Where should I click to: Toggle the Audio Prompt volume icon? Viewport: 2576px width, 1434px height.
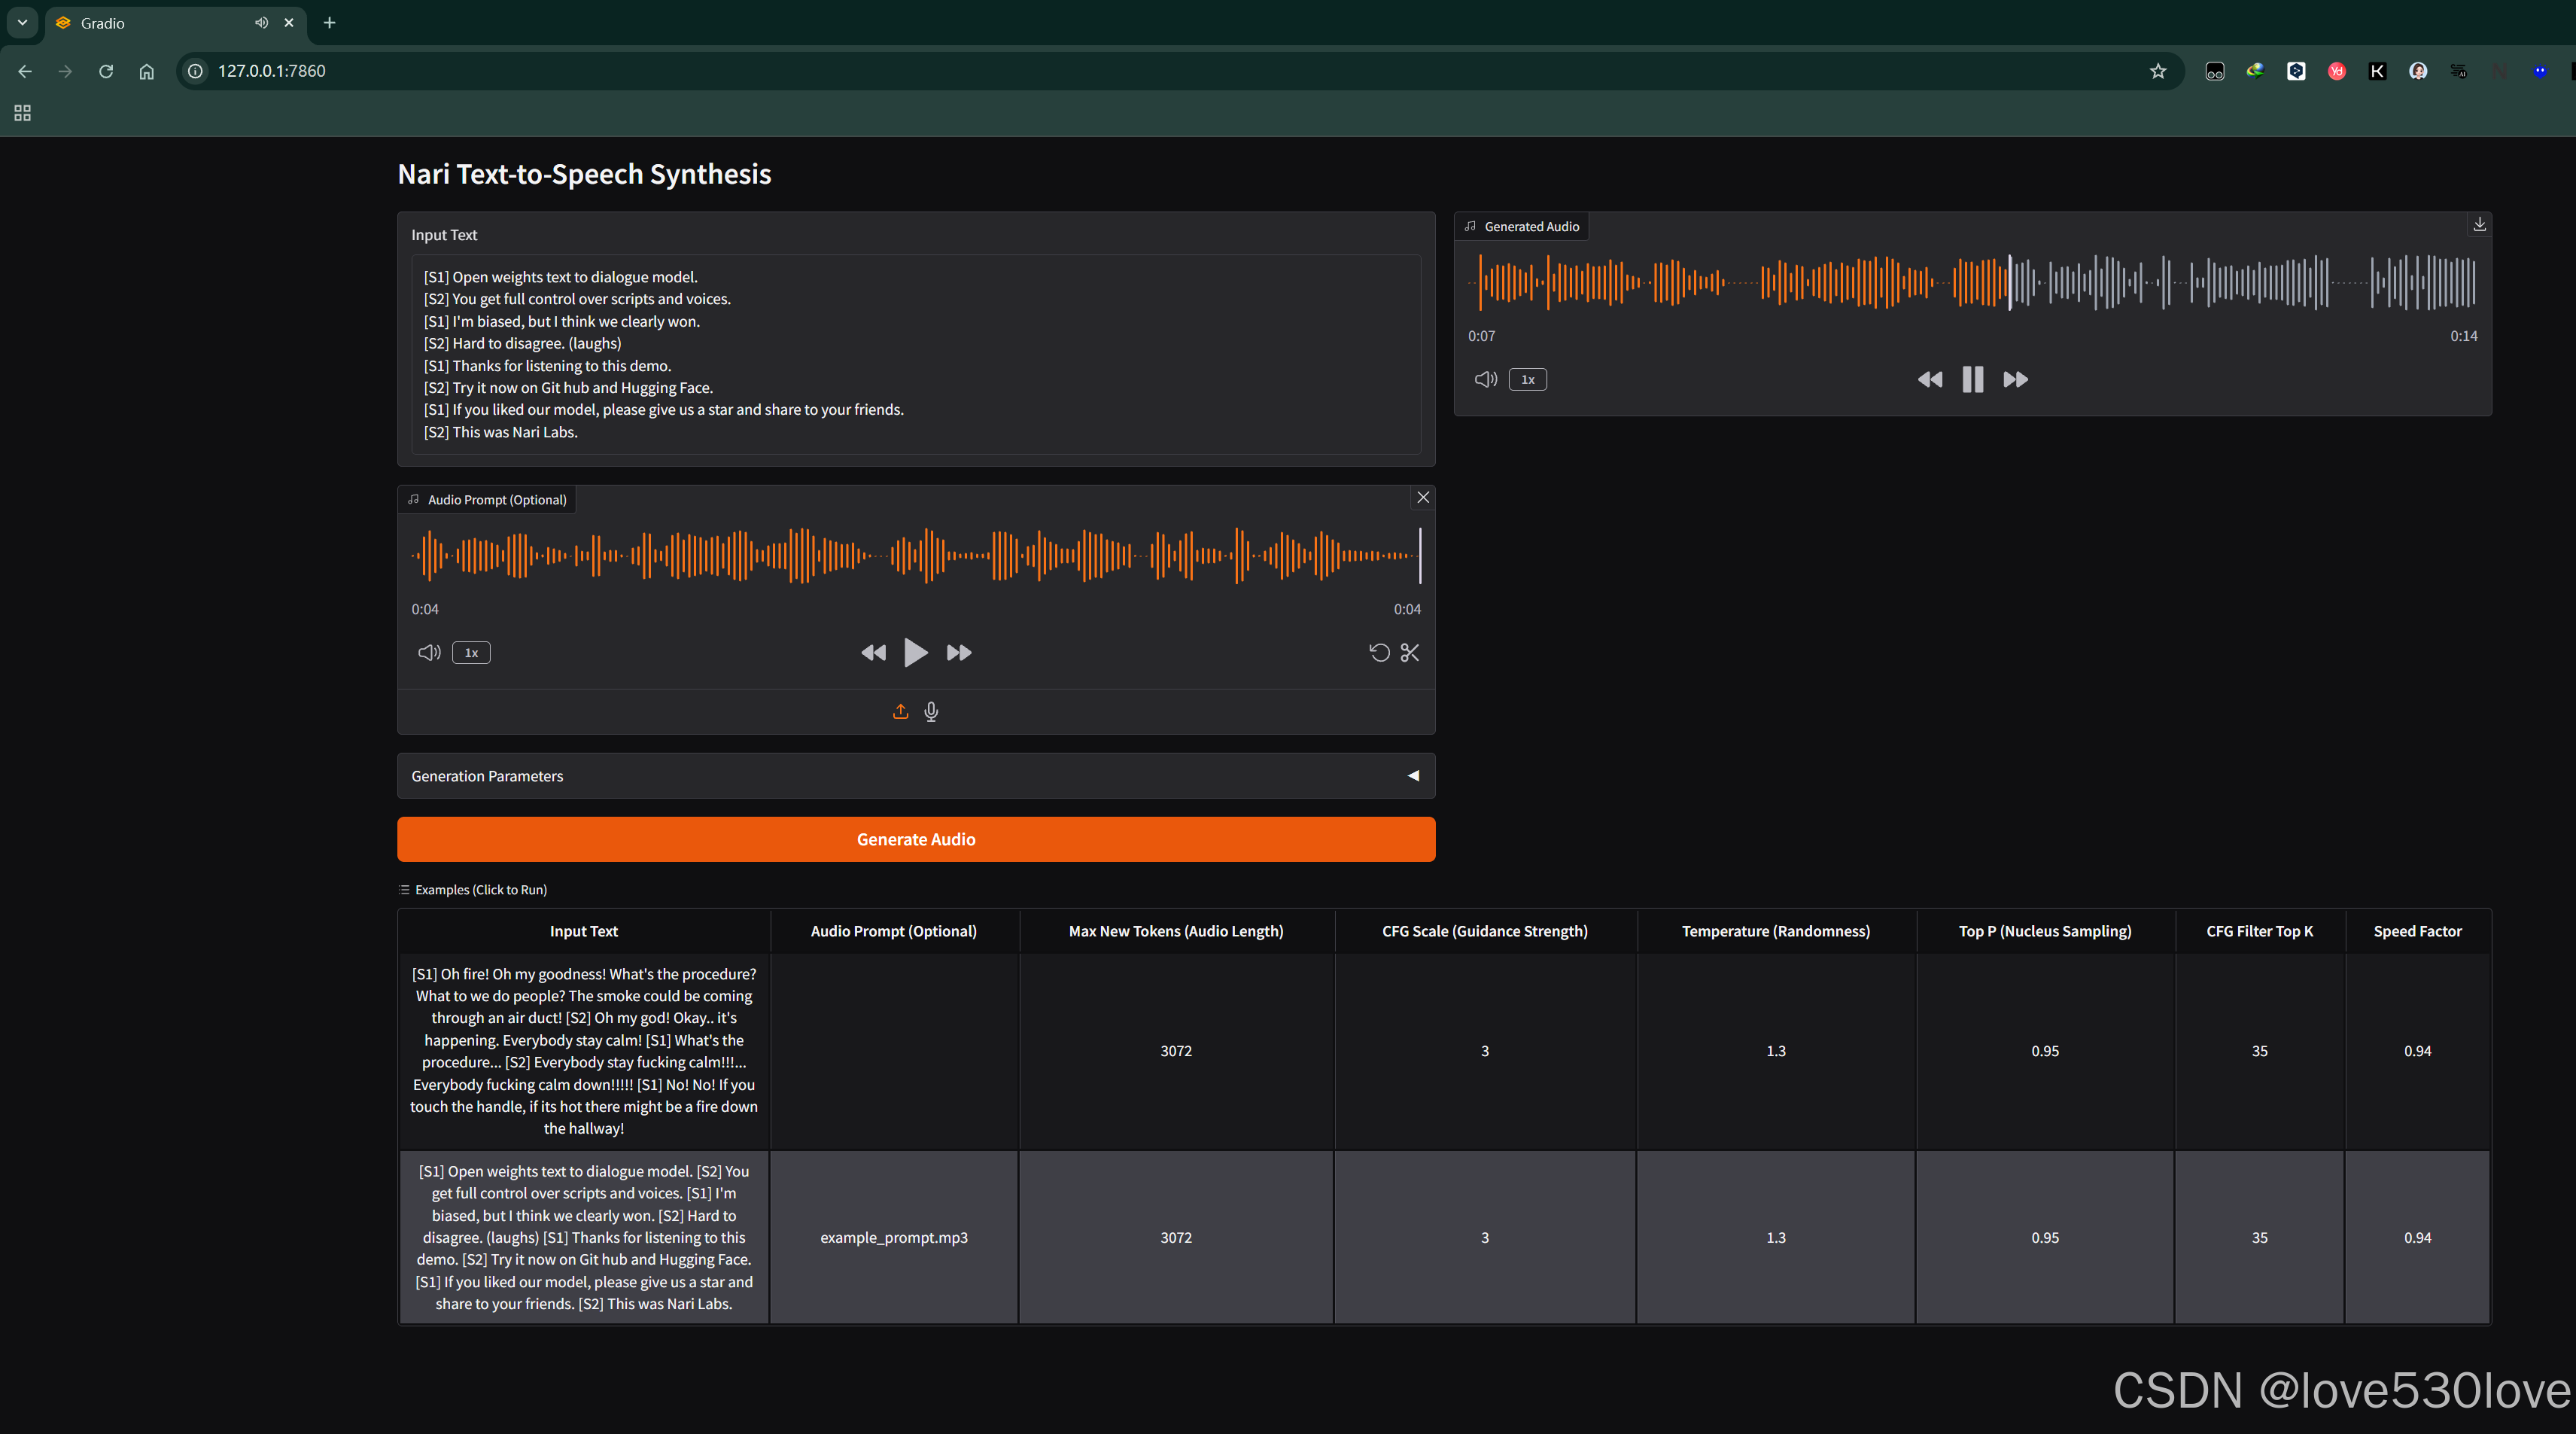click(x=429, y=652)
